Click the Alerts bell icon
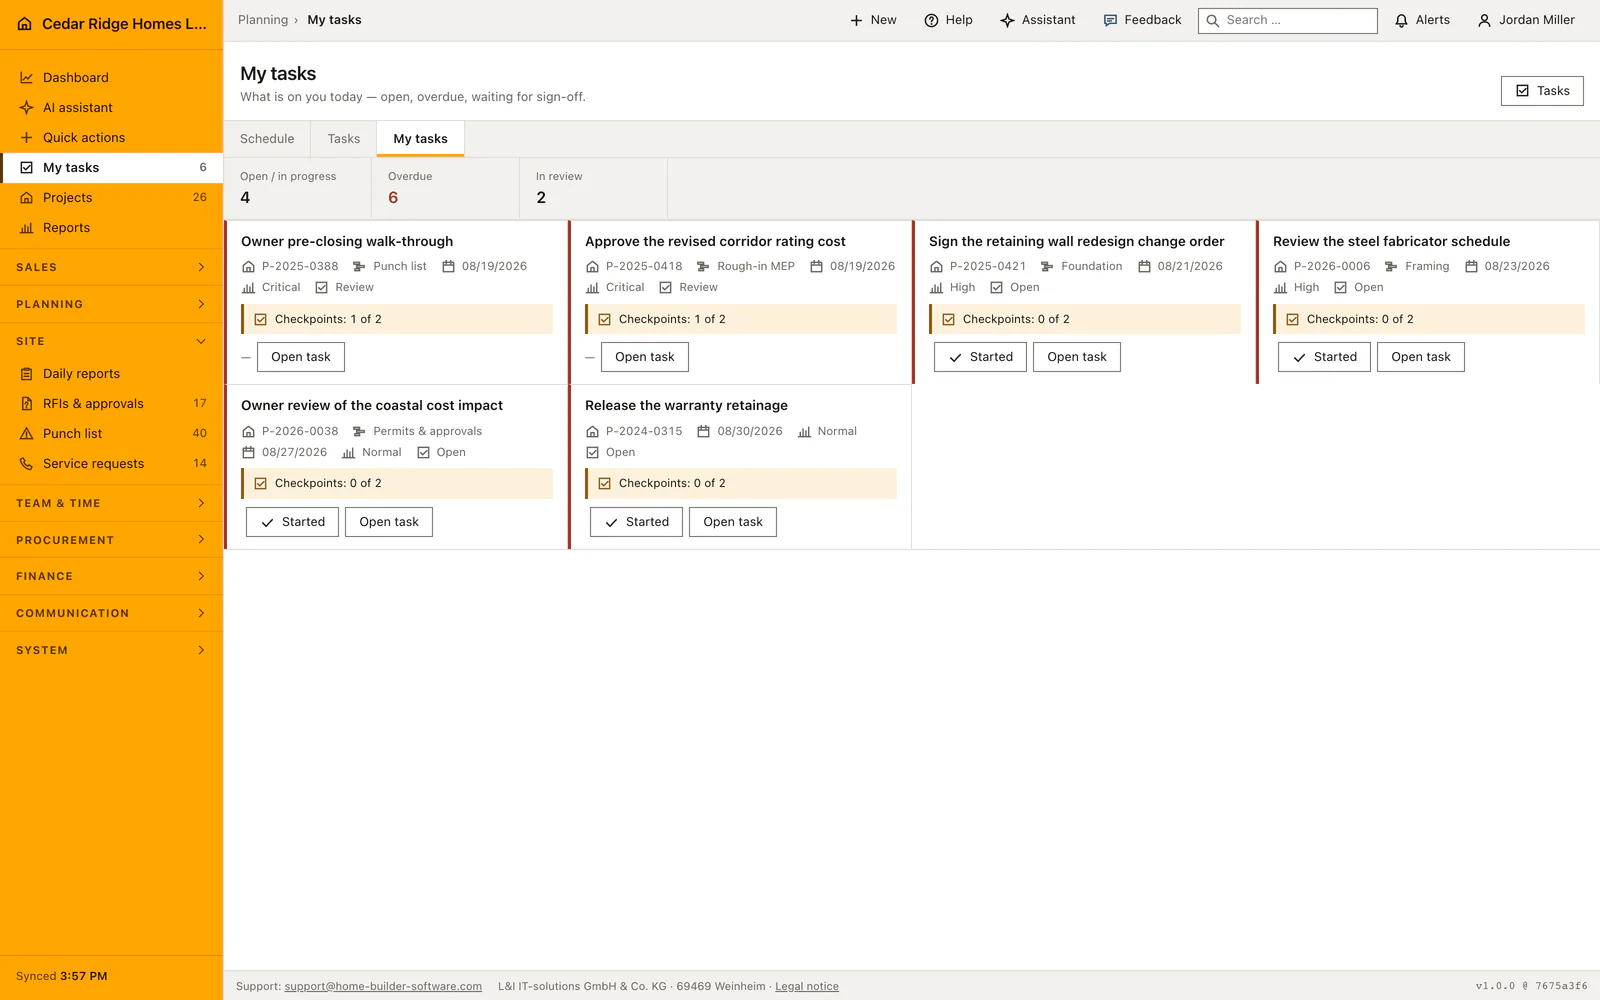This screenshot has width=1600, height=1000. (1401, 20)
